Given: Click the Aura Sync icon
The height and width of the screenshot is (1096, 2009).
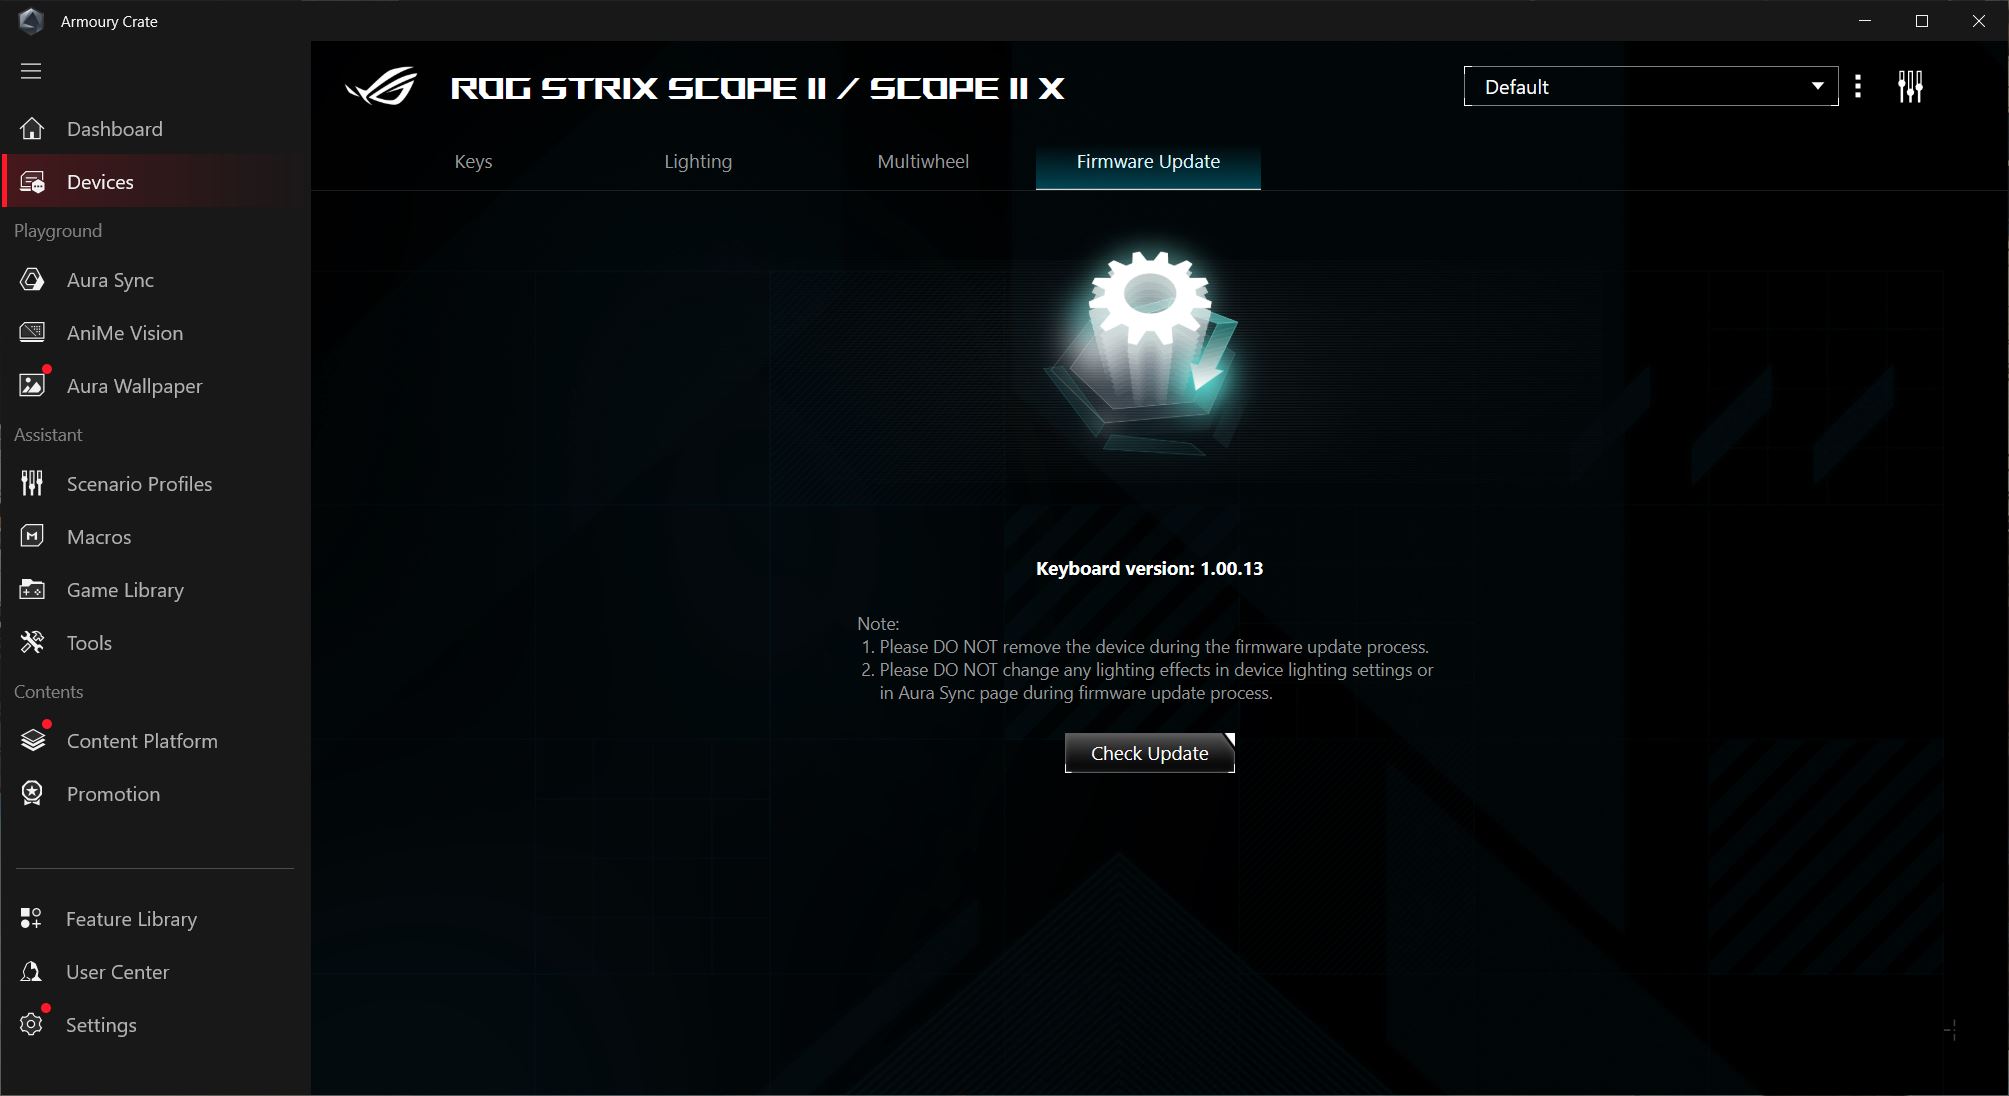Looking at the screenshot, I should point(32,280).
